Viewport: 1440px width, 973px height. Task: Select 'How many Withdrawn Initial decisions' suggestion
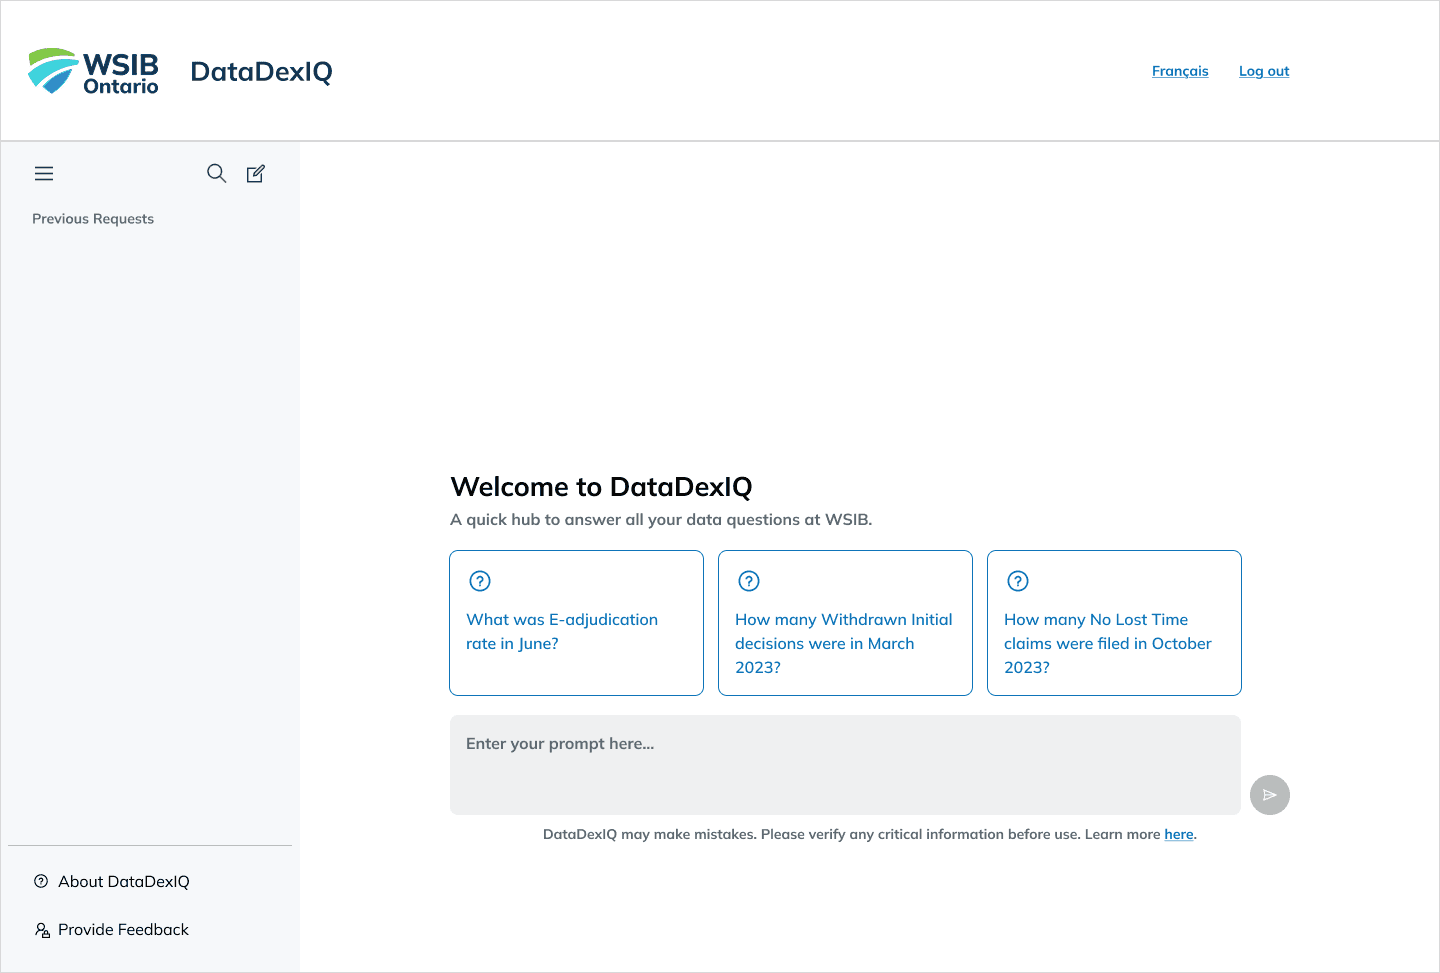(x=845, y=623)
